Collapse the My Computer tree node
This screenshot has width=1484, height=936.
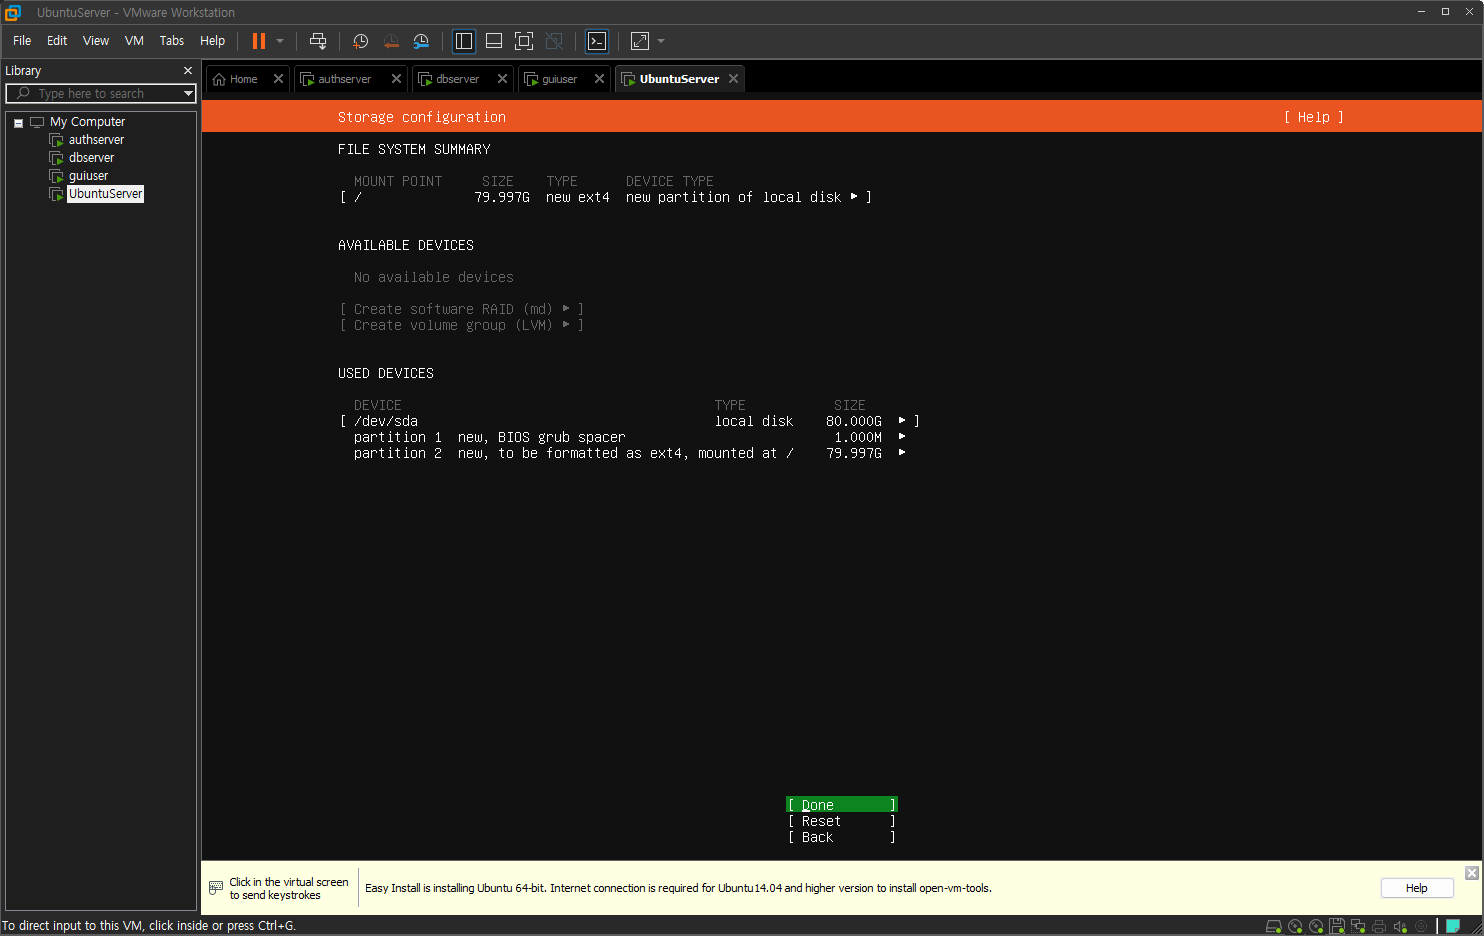tap(18, 123)
